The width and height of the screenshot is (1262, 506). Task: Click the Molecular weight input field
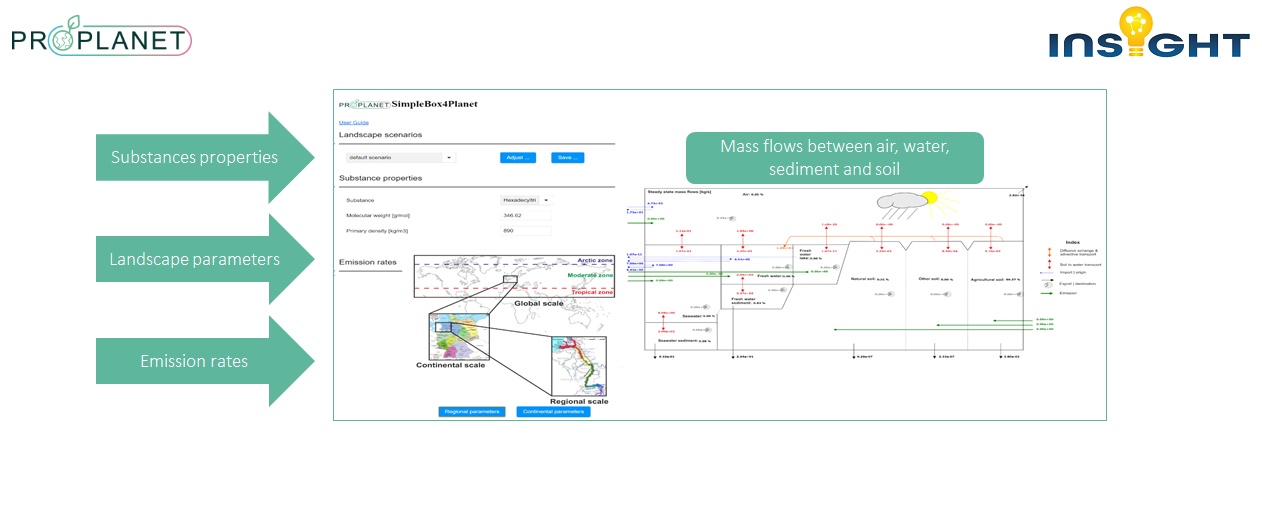525,215
